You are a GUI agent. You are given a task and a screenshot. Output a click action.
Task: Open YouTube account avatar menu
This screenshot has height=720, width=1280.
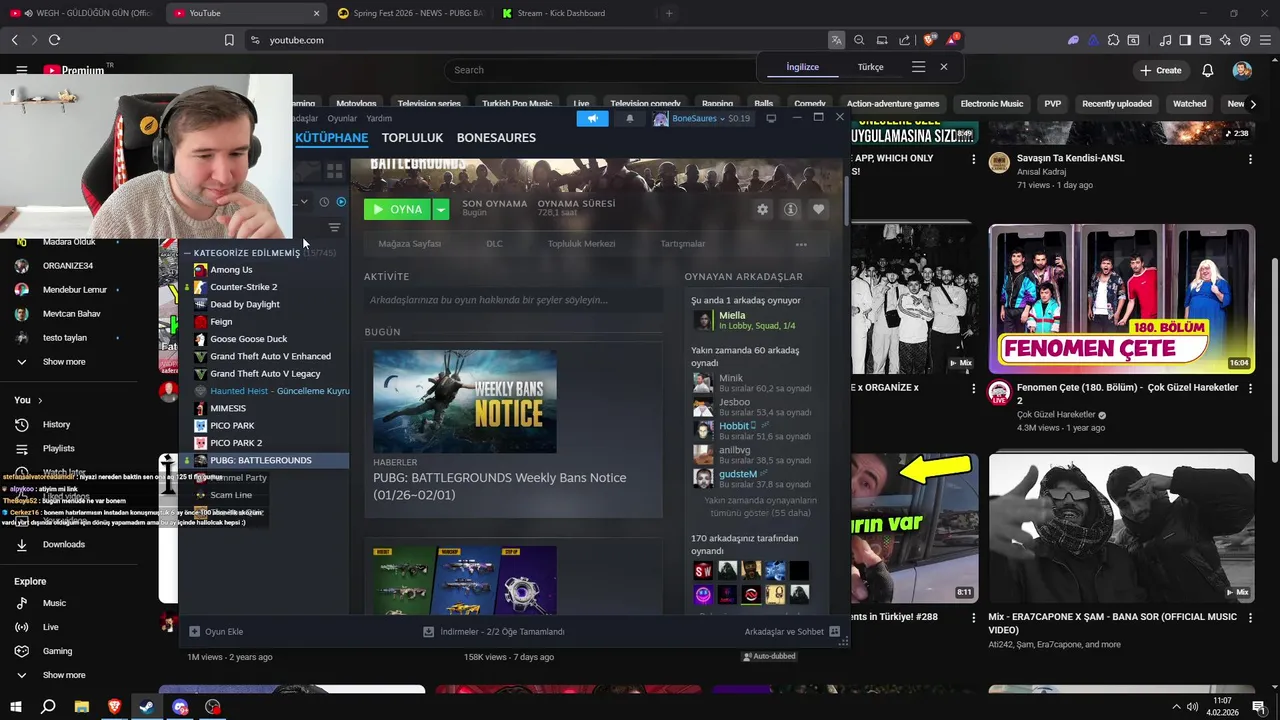1242,70
